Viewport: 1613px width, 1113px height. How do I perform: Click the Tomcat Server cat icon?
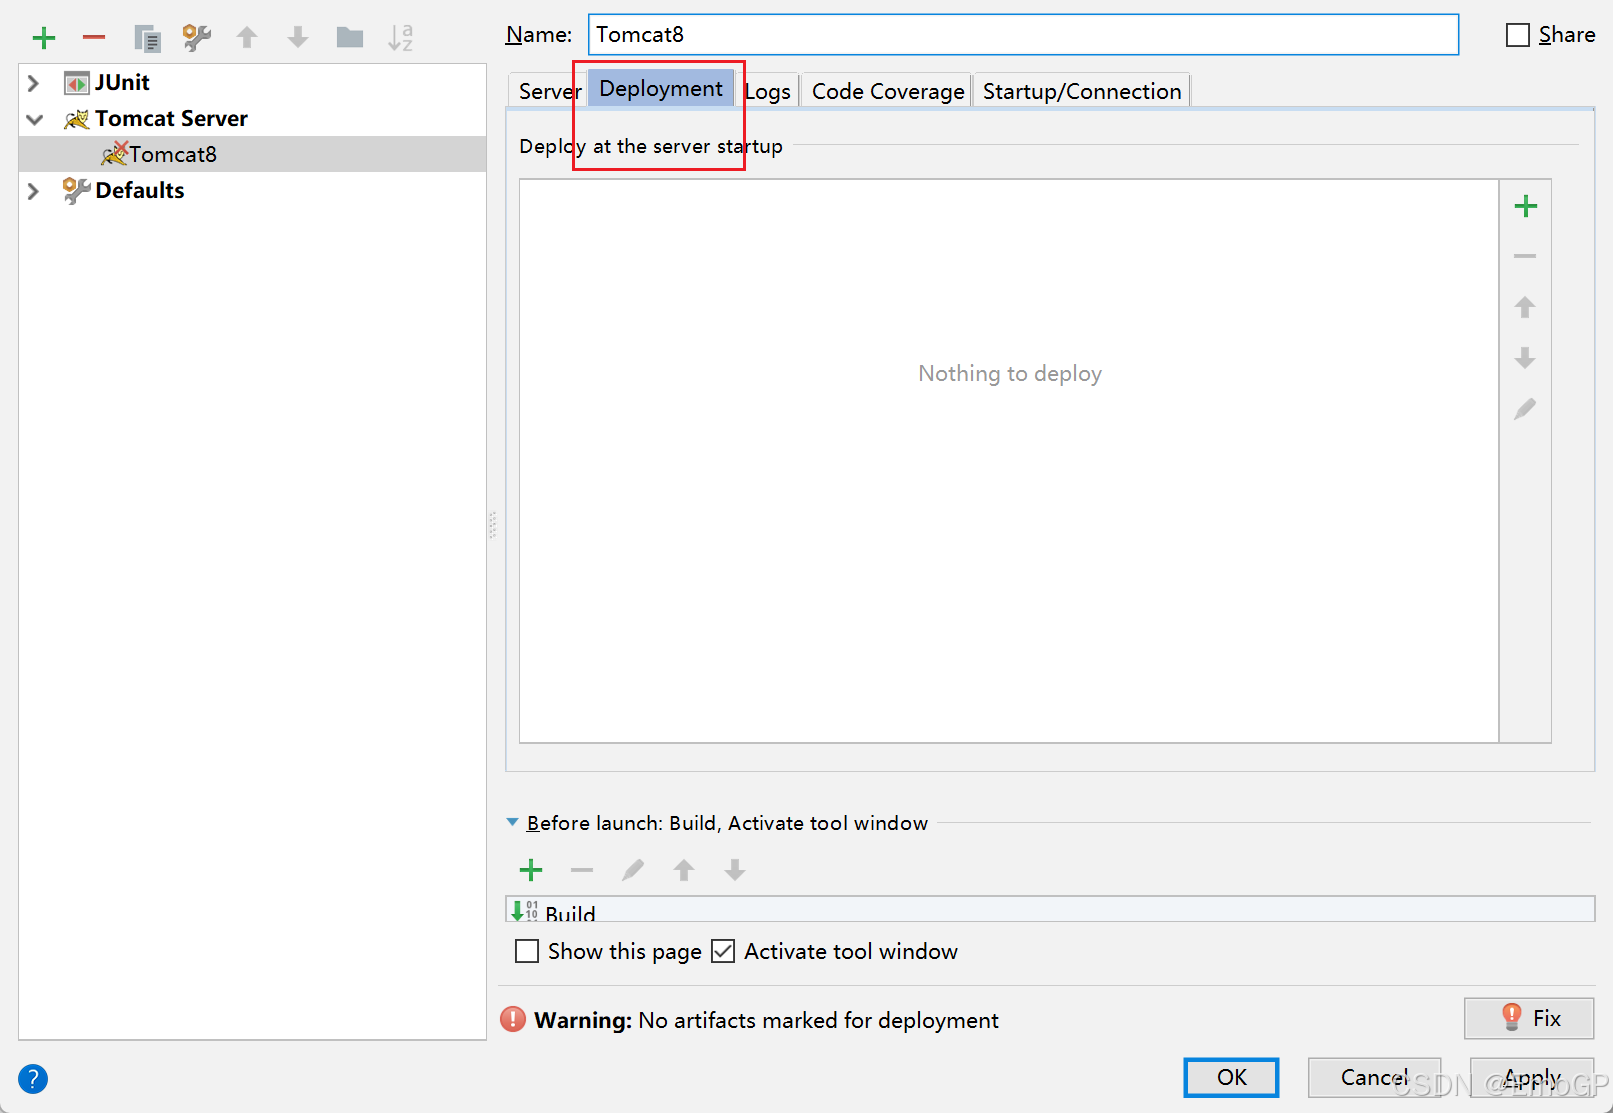point(77,119)
